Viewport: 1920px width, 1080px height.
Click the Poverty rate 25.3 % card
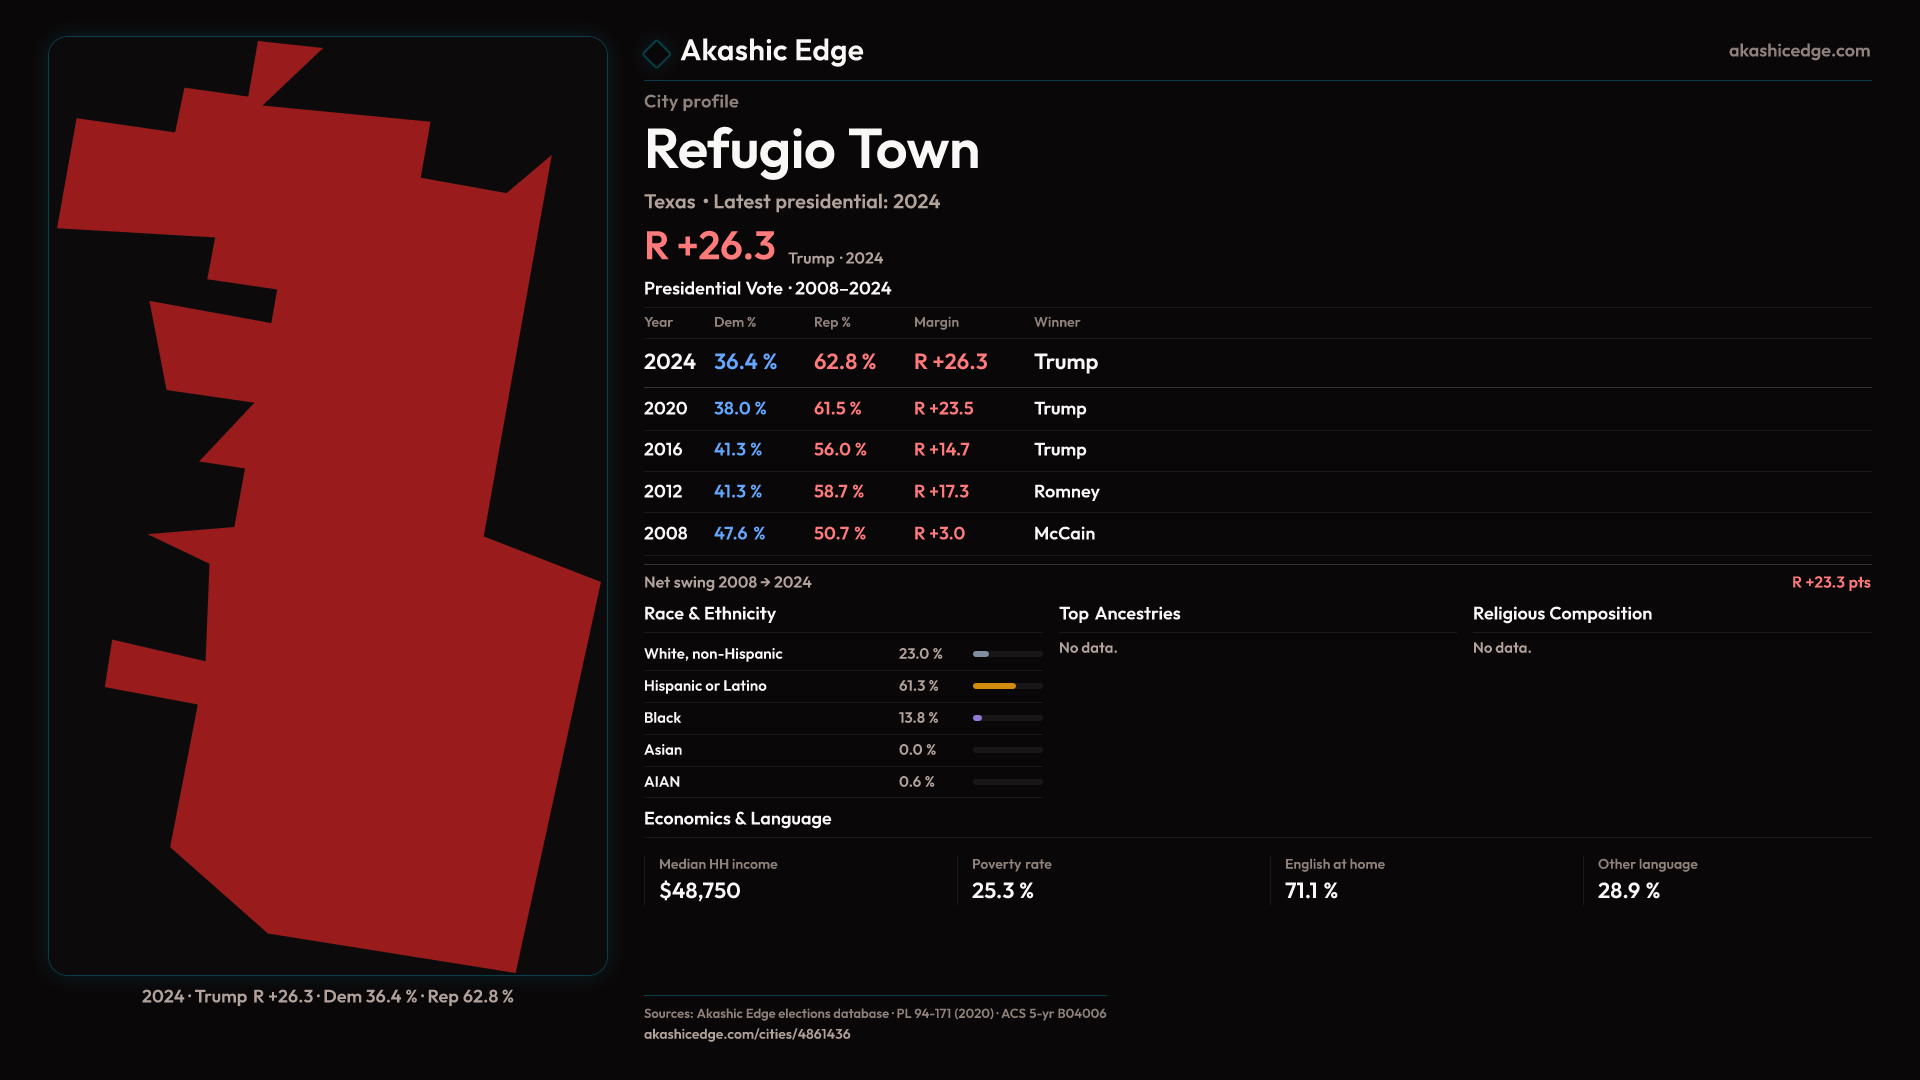1011,878
